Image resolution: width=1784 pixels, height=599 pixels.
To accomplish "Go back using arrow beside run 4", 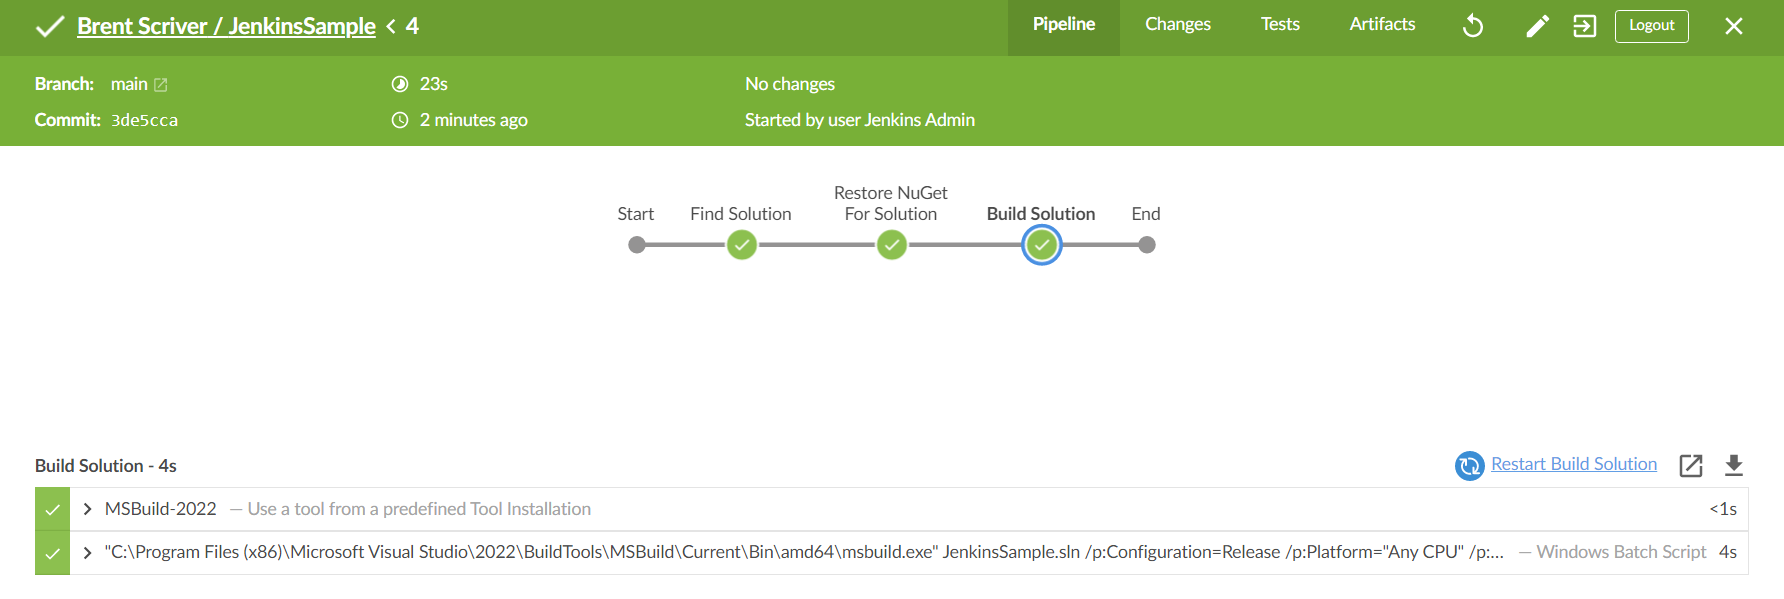I will [391, 26].
